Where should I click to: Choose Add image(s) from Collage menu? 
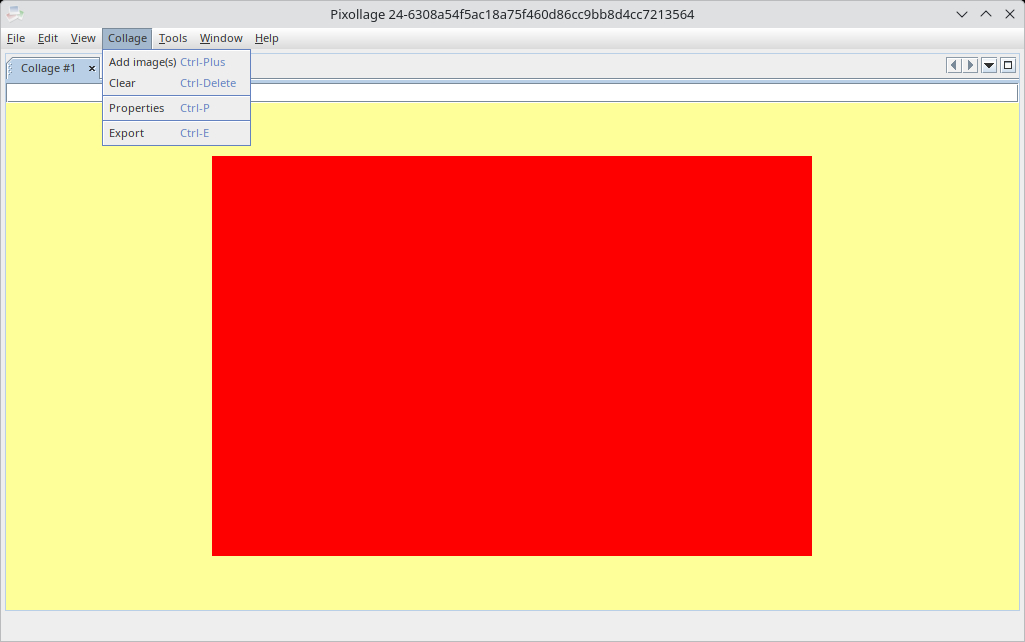click(x=142, y=62)
